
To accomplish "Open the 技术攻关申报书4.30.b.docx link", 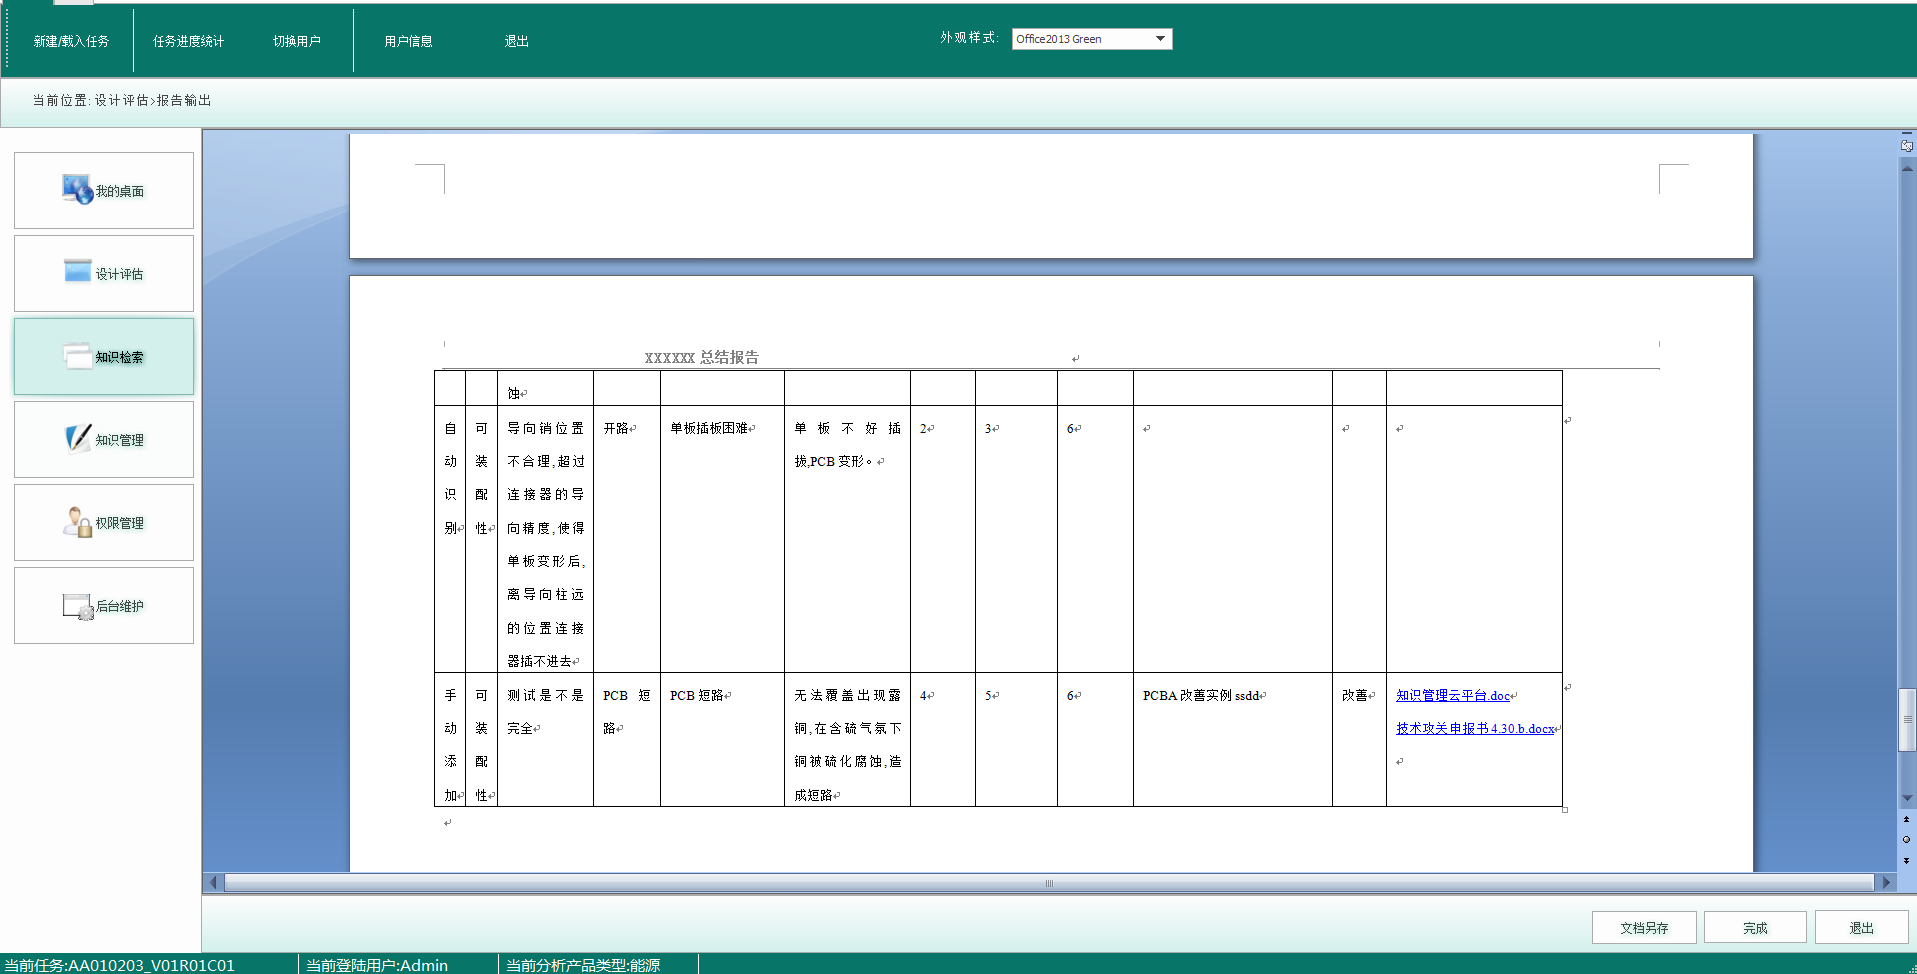I will click(1474, 729).
